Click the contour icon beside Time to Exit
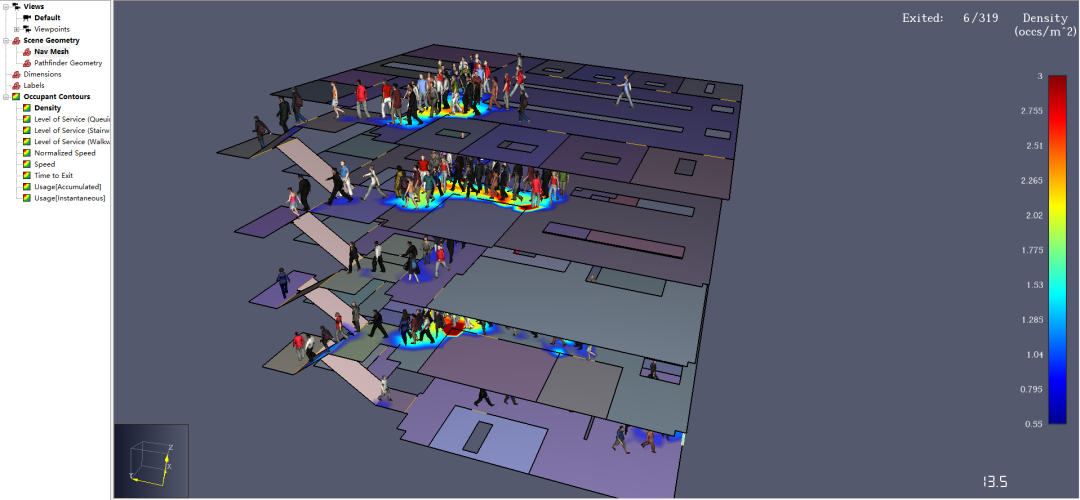1080x500 pixels. pyautogui.click(x=27, y=176)
